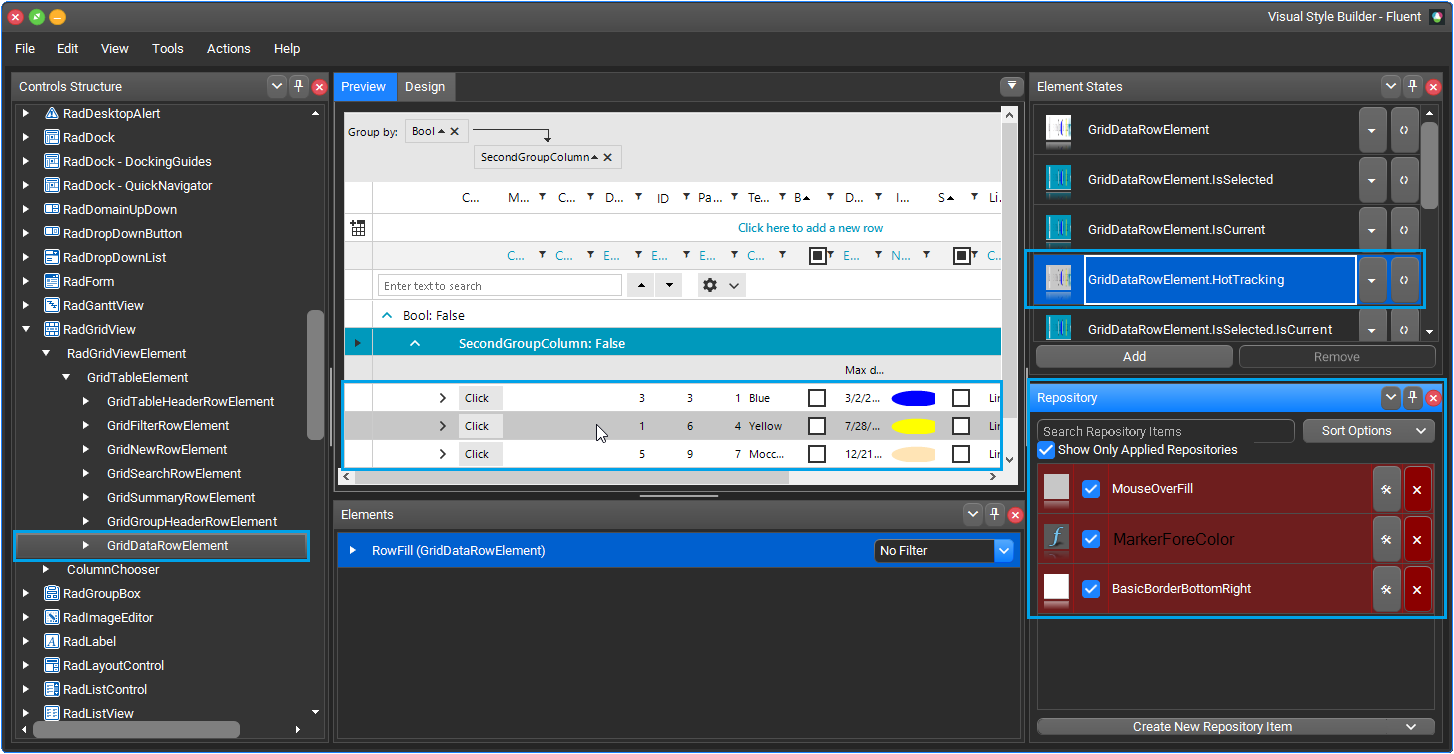Check the first checkbox in Blue row

(x=817, y=398)
